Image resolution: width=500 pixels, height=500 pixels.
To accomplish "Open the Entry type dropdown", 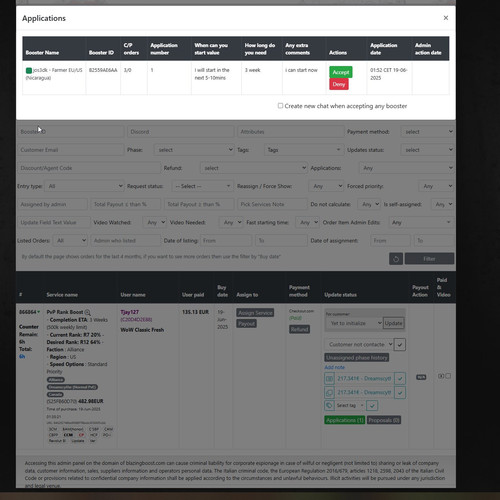I will coord(84,186).
